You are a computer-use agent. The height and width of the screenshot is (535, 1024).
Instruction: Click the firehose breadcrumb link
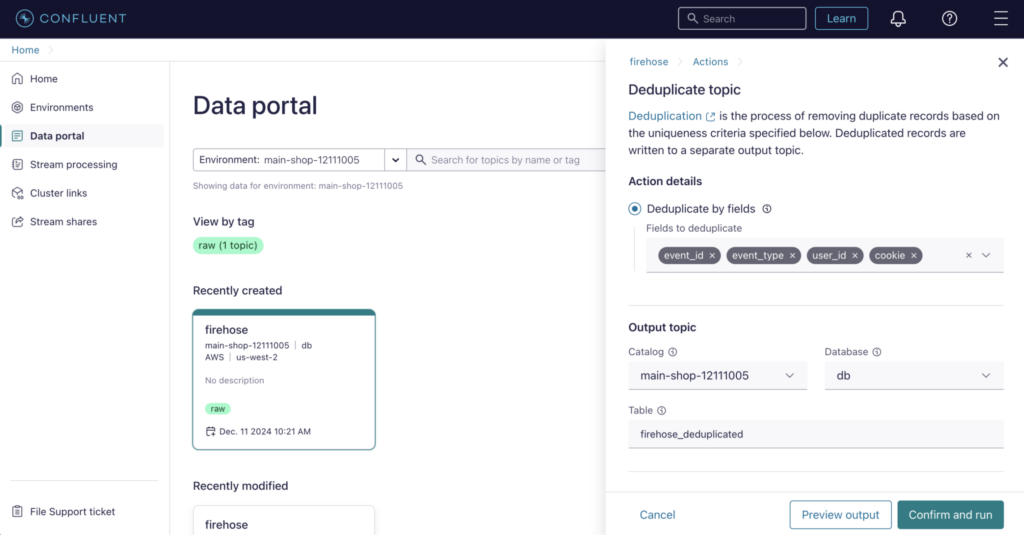[648, 62]
